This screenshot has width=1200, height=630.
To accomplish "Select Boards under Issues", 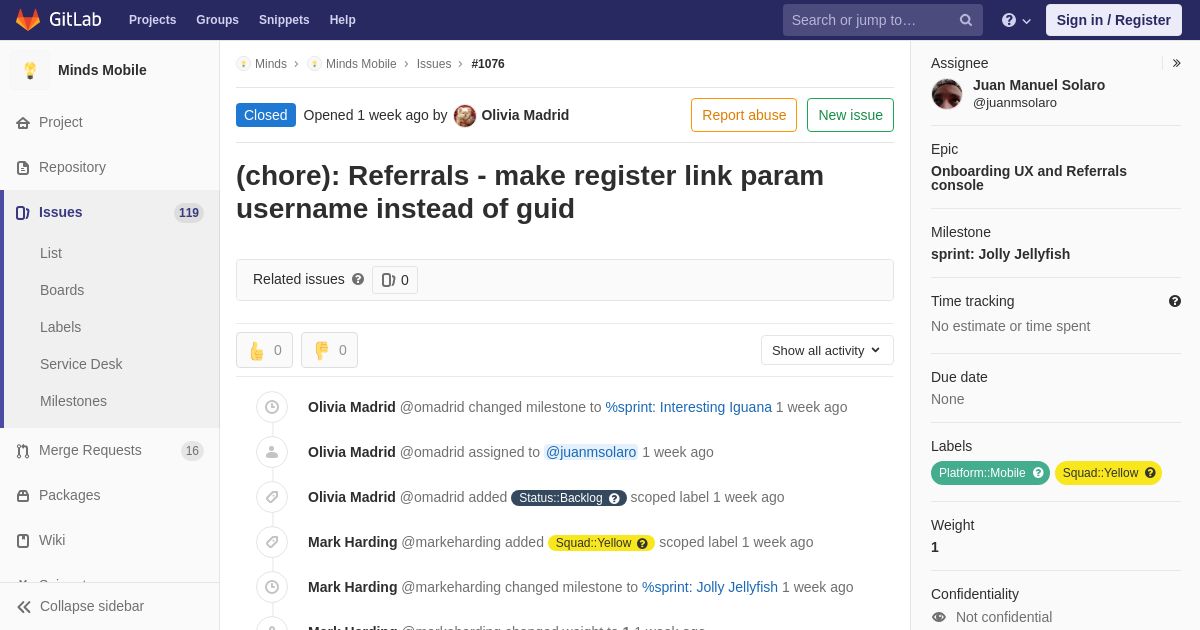I will coord(62,290).
